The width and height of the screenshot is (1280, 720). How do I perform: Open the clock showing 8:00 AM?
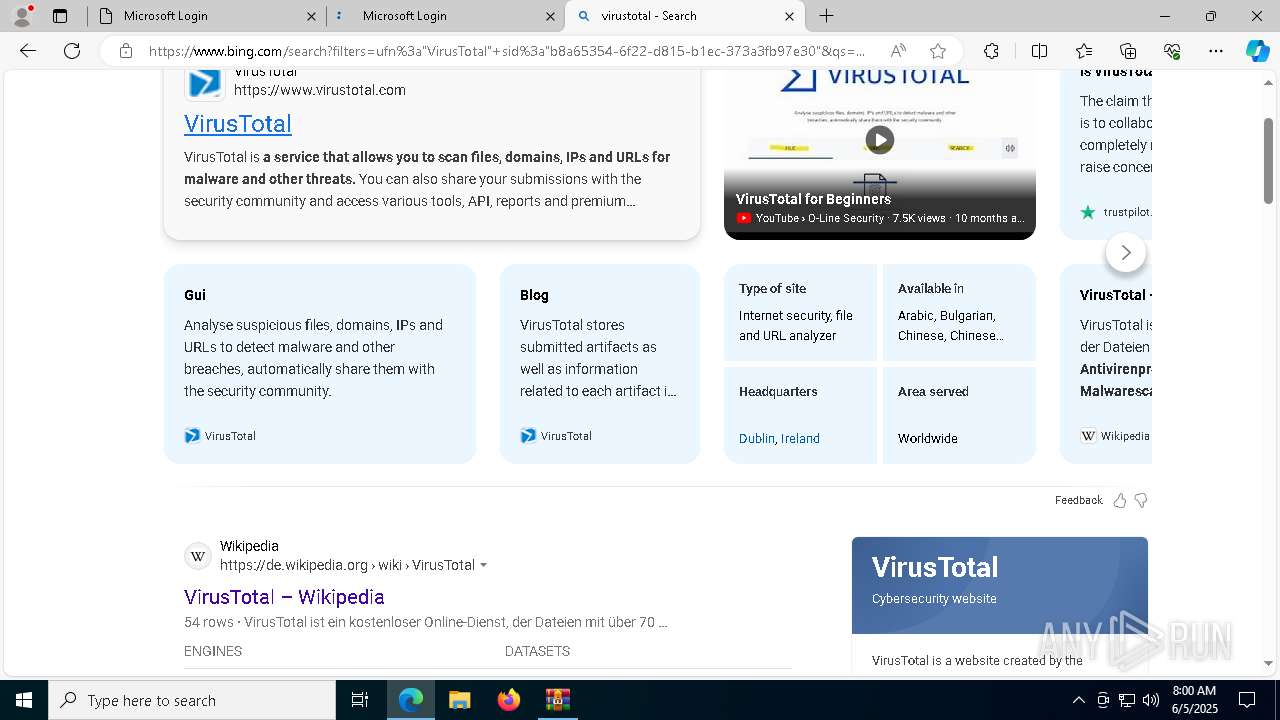click(x=1194, y=700)
